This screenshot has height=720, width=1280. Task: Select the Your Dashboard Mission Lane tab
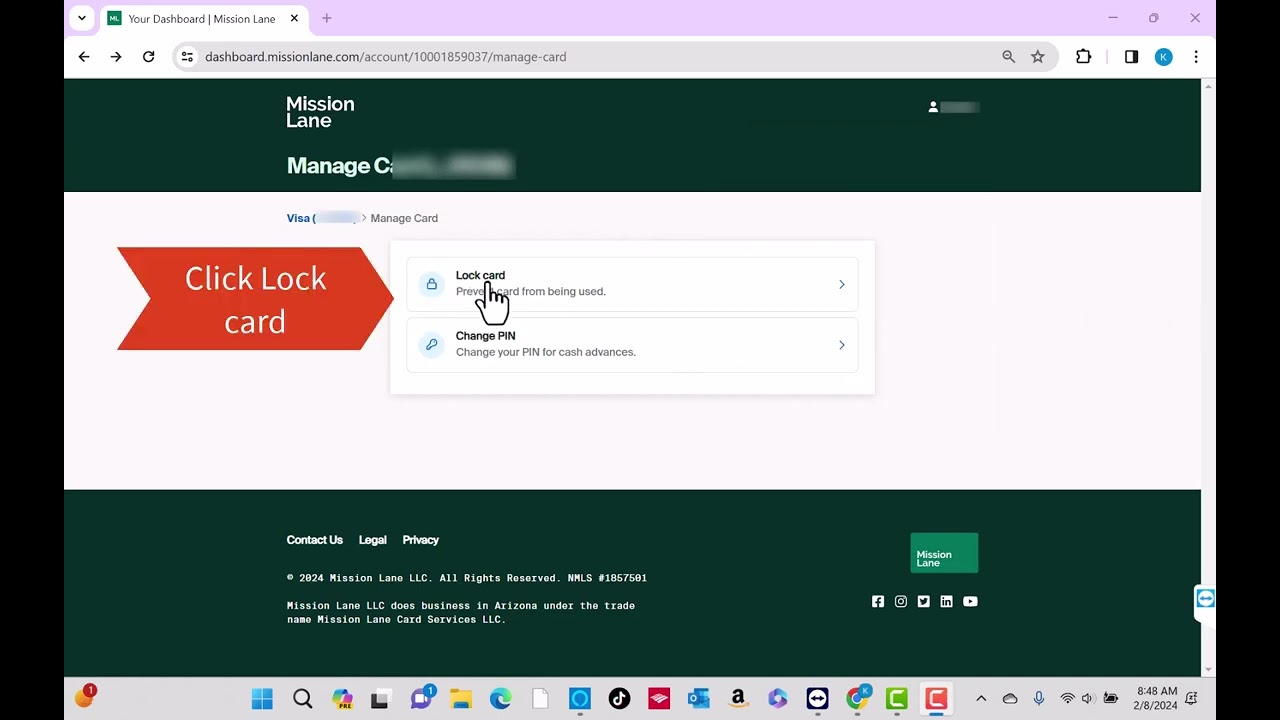click(x=205, y=19)
